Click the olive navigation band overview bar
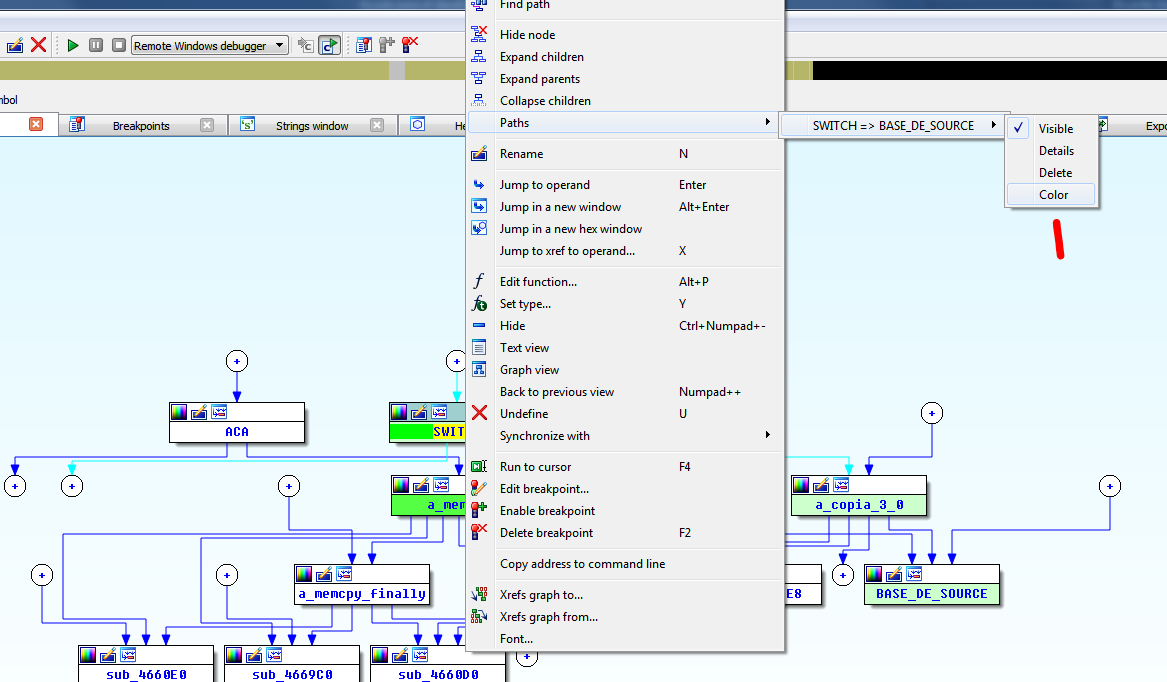The image size is (1167, 682). 200,71
